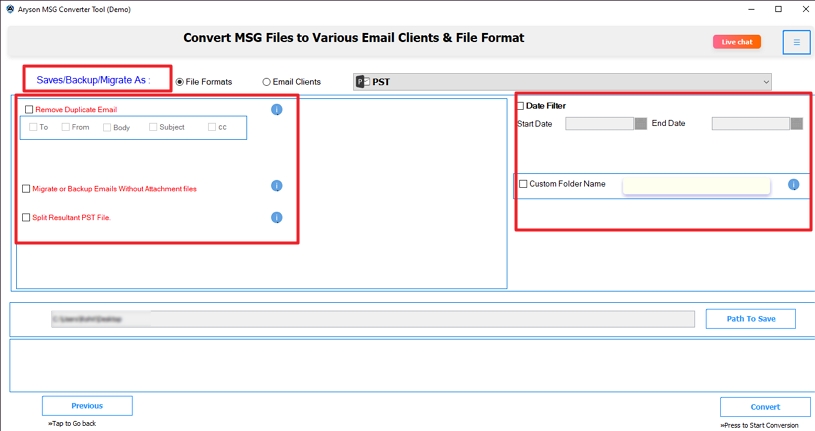The image size is (815, 431).
Task: Open End Date calendar picker
Action: [796, 124]
